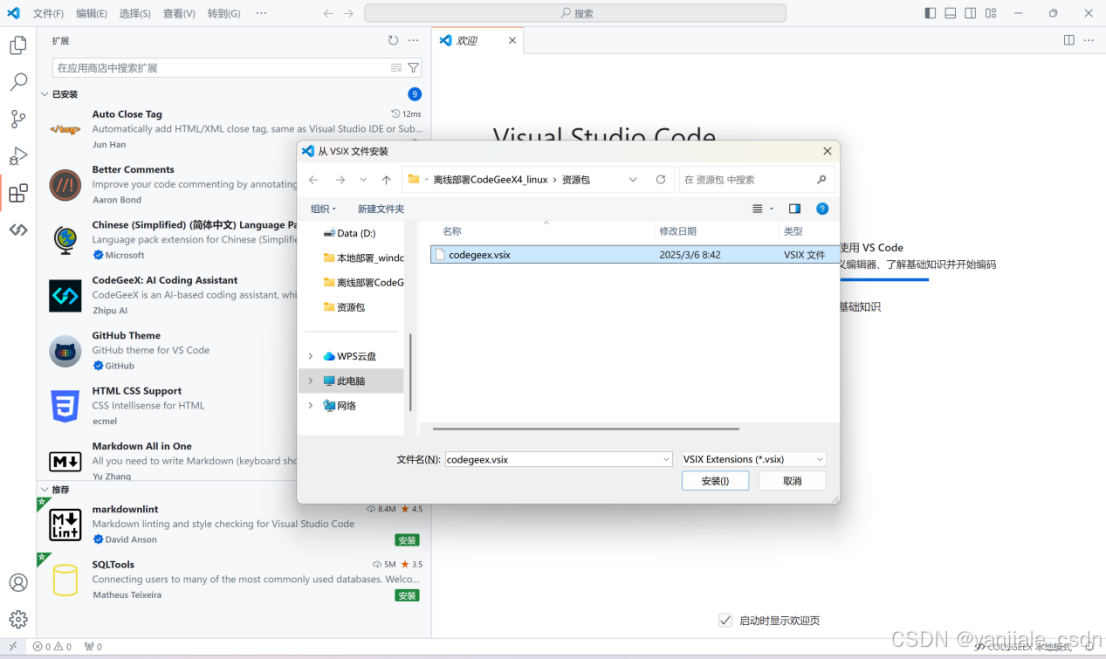The width and height of the screenshot is (1106, 659).
Task: Open the Source Control panel
Action: point(18,118)
